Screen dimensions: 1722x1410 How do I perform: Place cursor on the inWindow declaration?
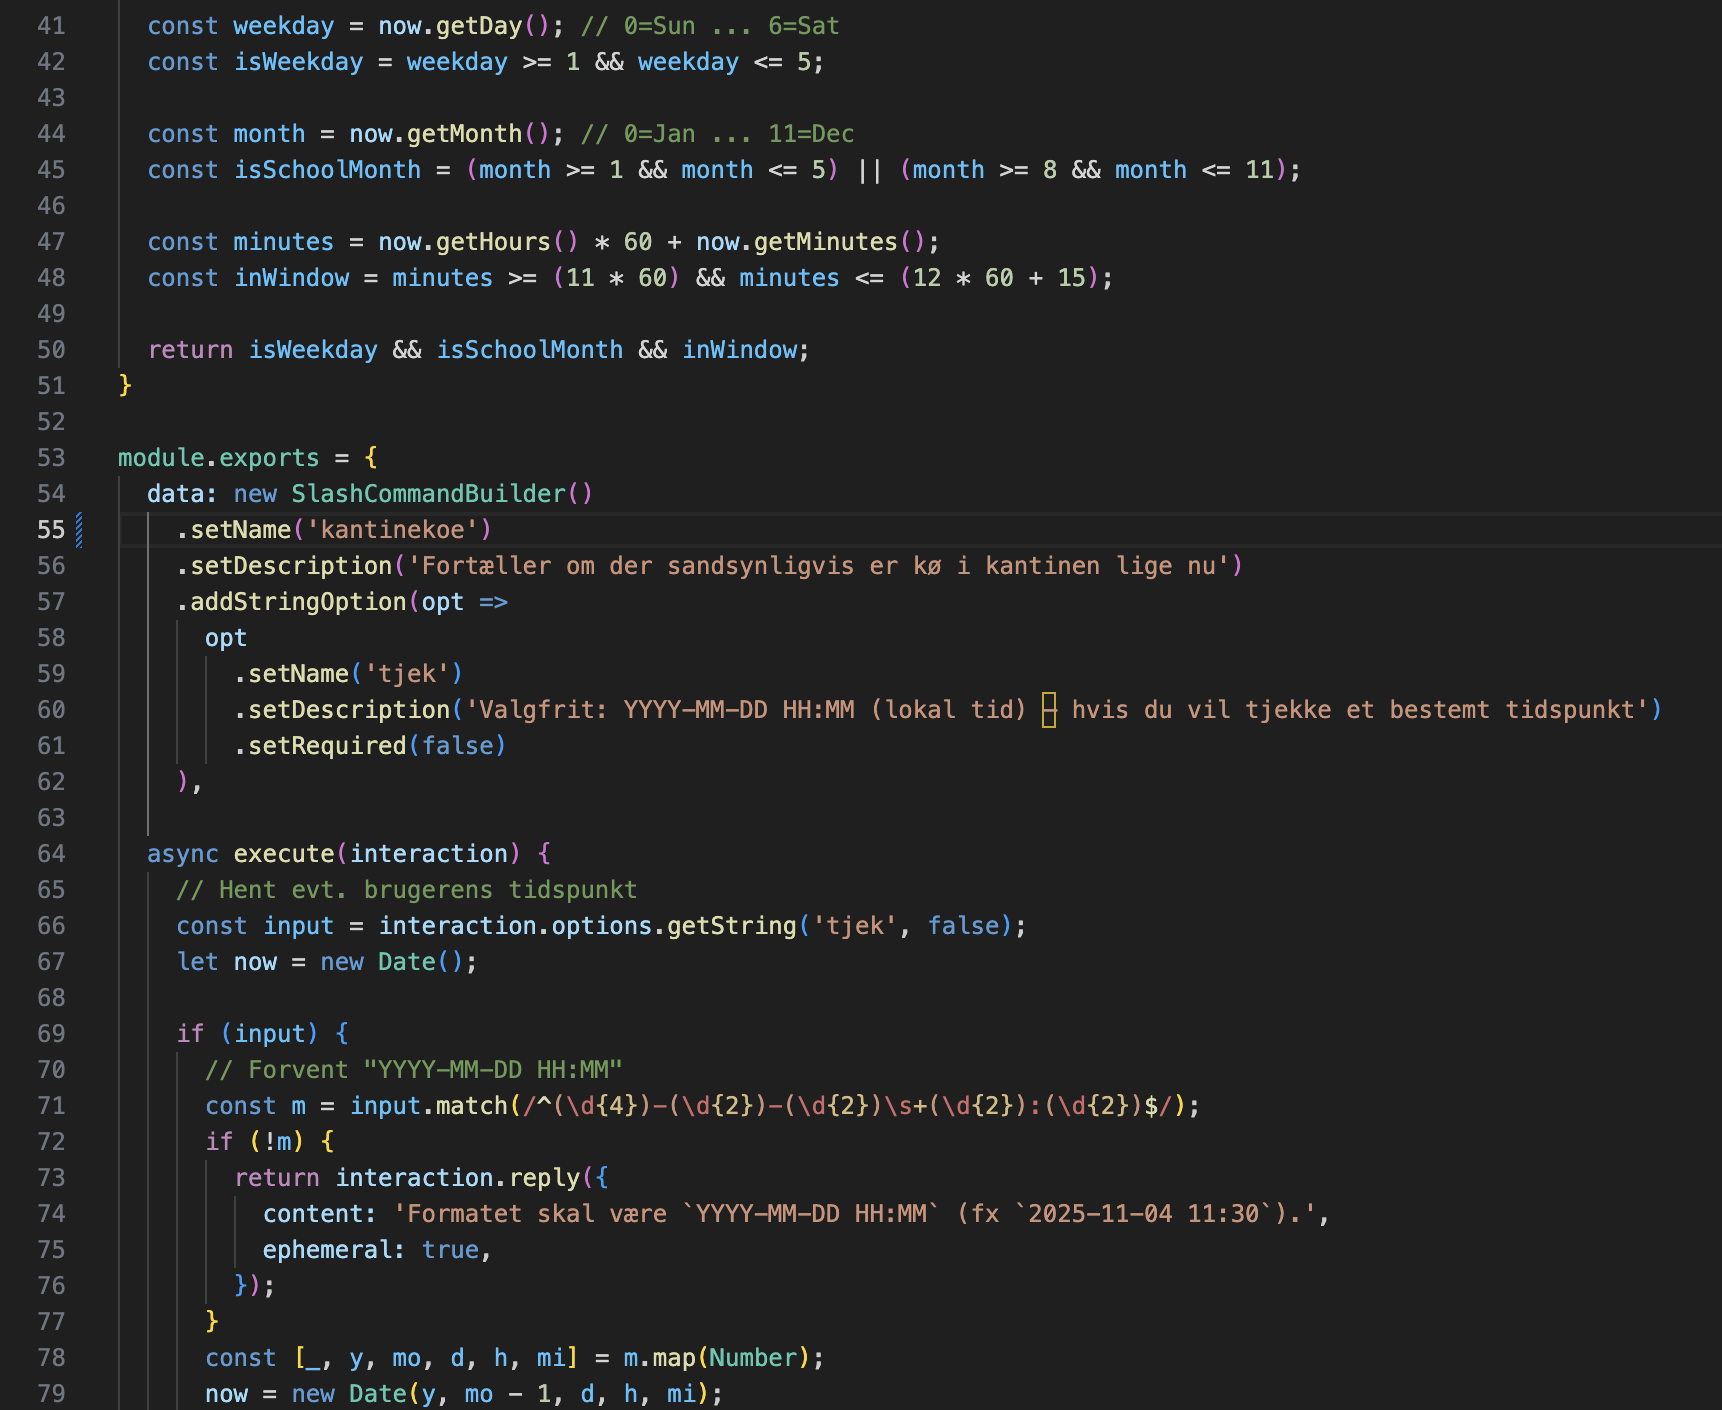tap(291, 278)
